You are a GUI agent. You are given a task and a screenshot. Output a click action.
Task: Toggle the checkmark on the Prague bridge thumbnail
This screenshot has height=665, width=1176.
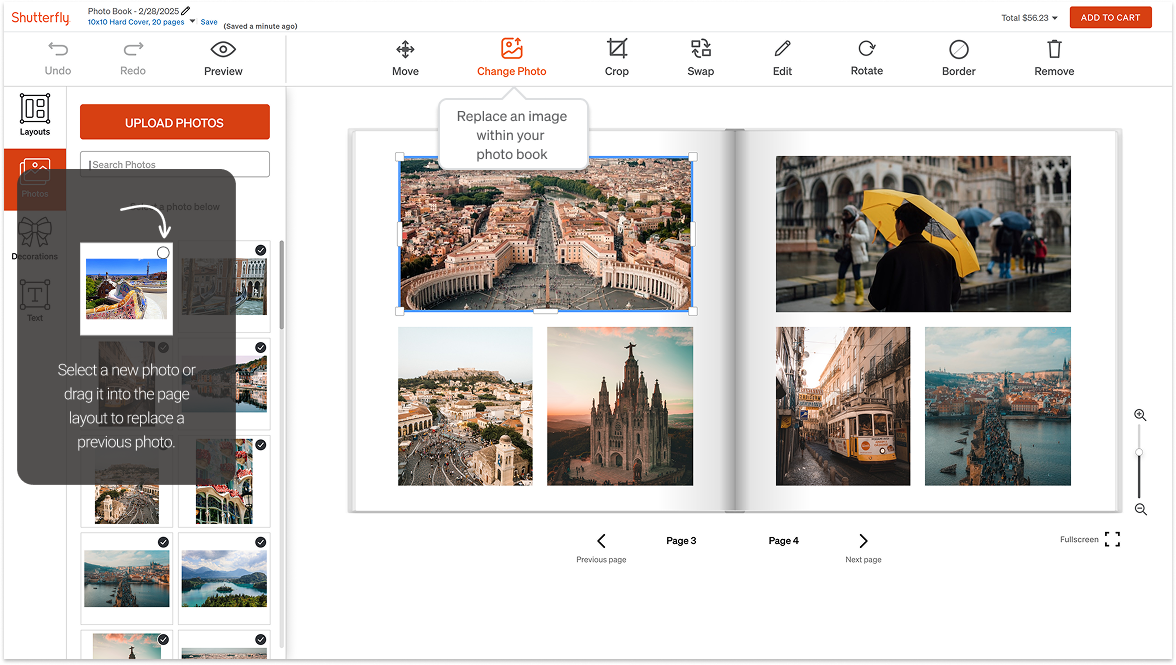[163, 542]
